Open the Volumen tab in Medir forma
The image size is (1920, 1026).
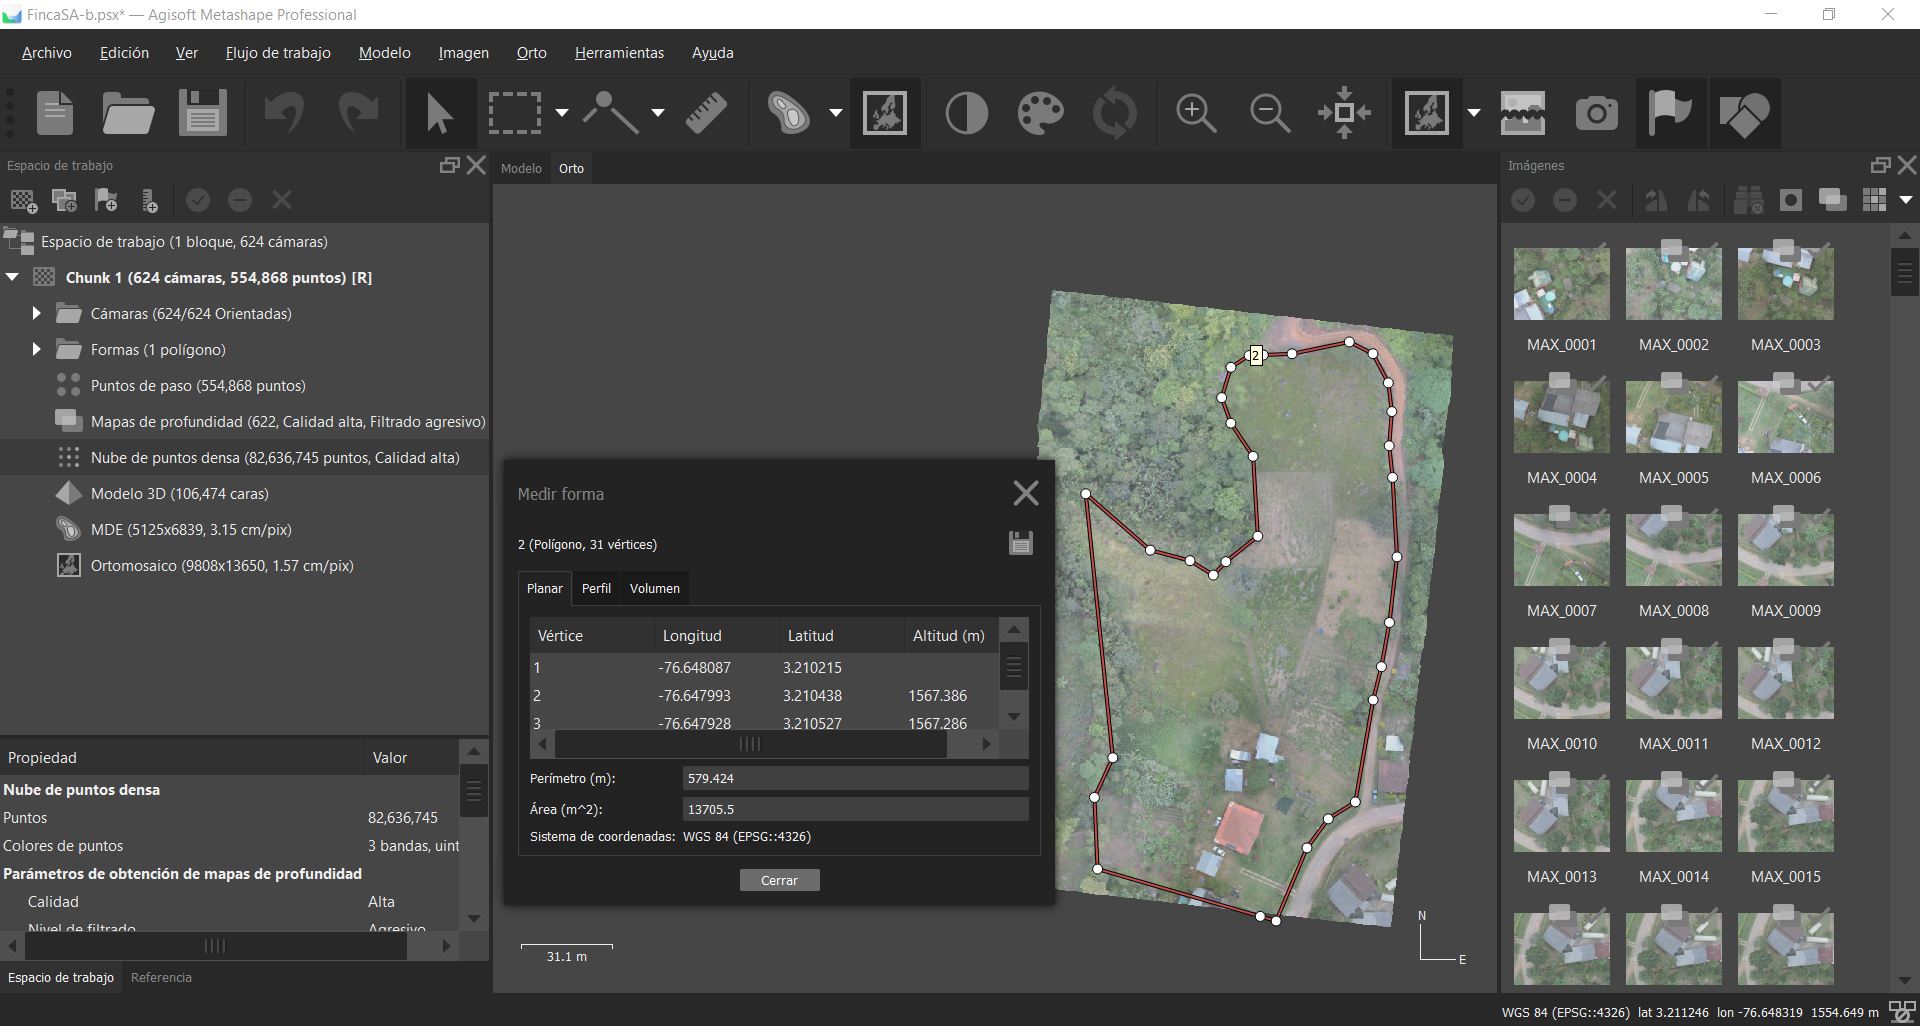click(655, 588)
